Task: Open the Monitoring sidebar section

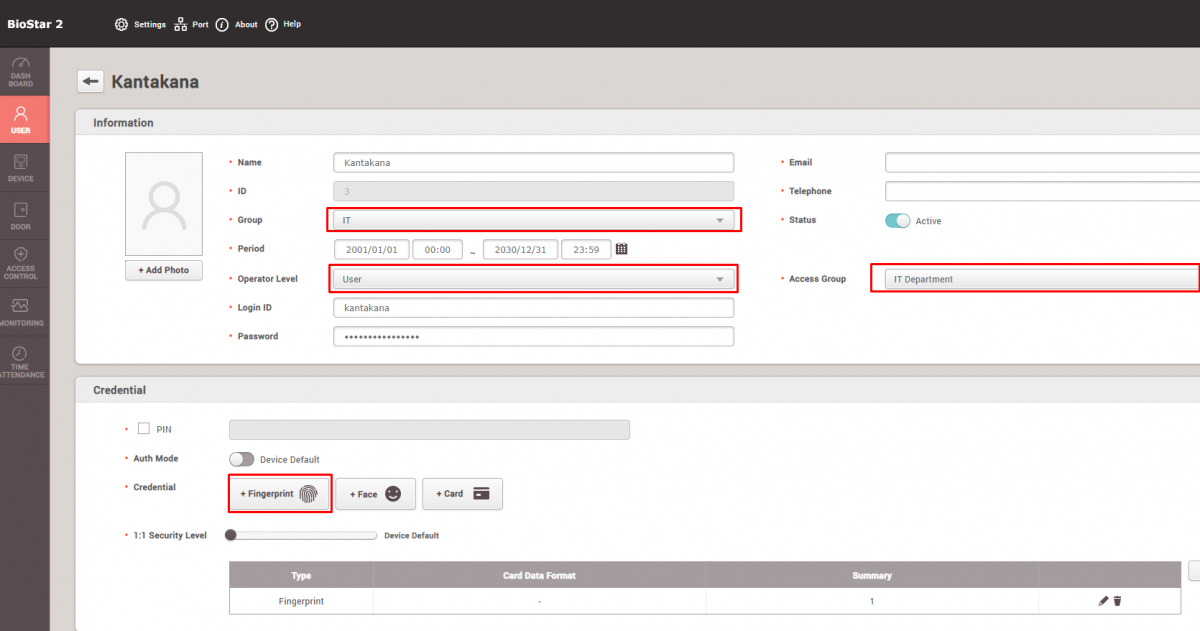Action: tap(21, 311)
